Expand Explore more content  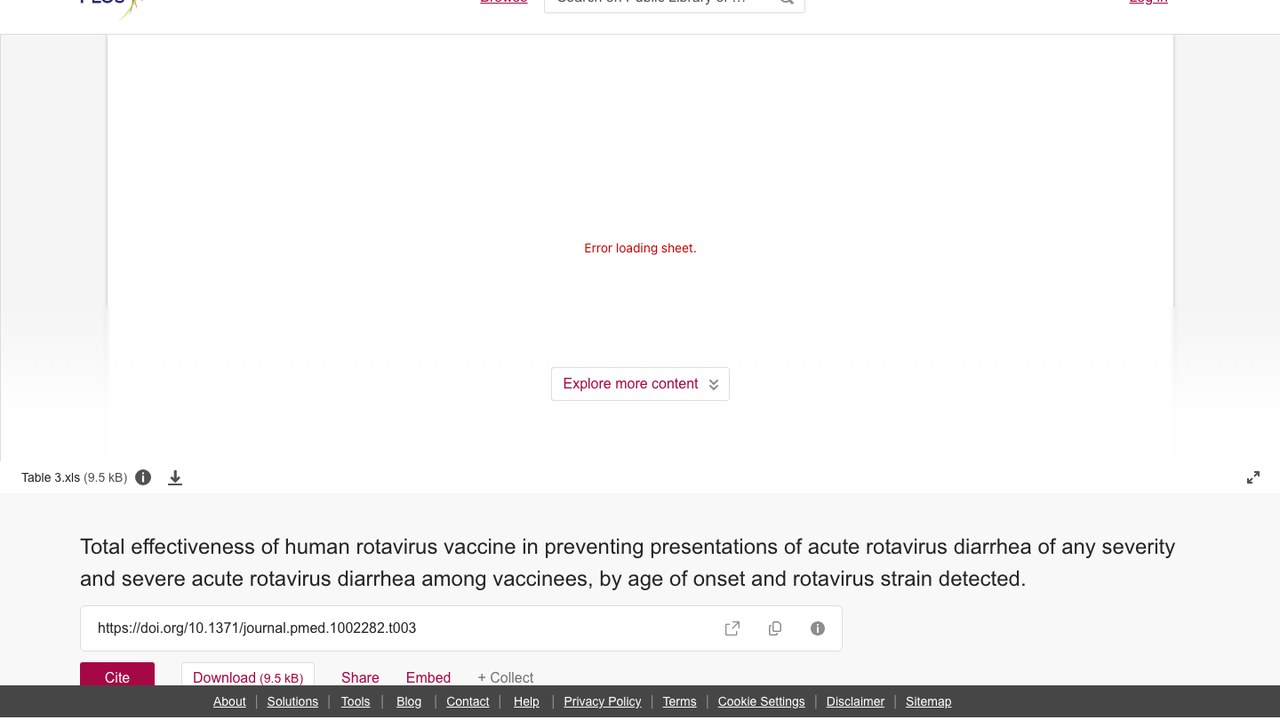pyautogui.click(x=640, y=384)
